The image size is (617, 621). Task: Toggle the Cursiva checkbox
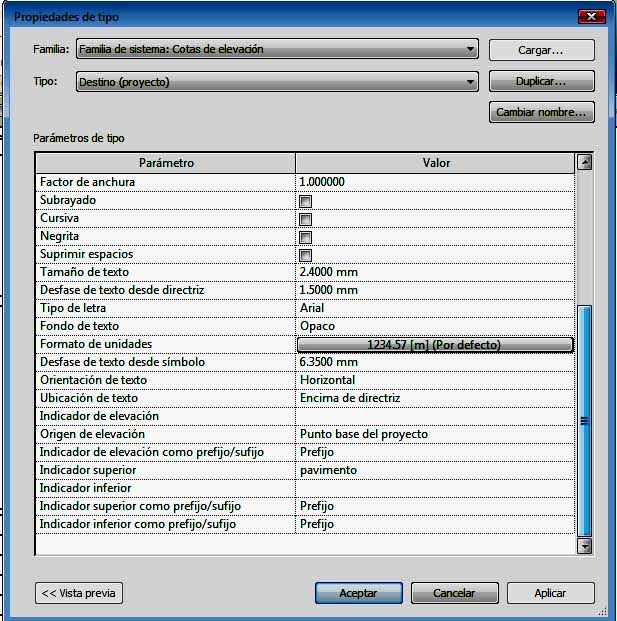click(306, 219)
